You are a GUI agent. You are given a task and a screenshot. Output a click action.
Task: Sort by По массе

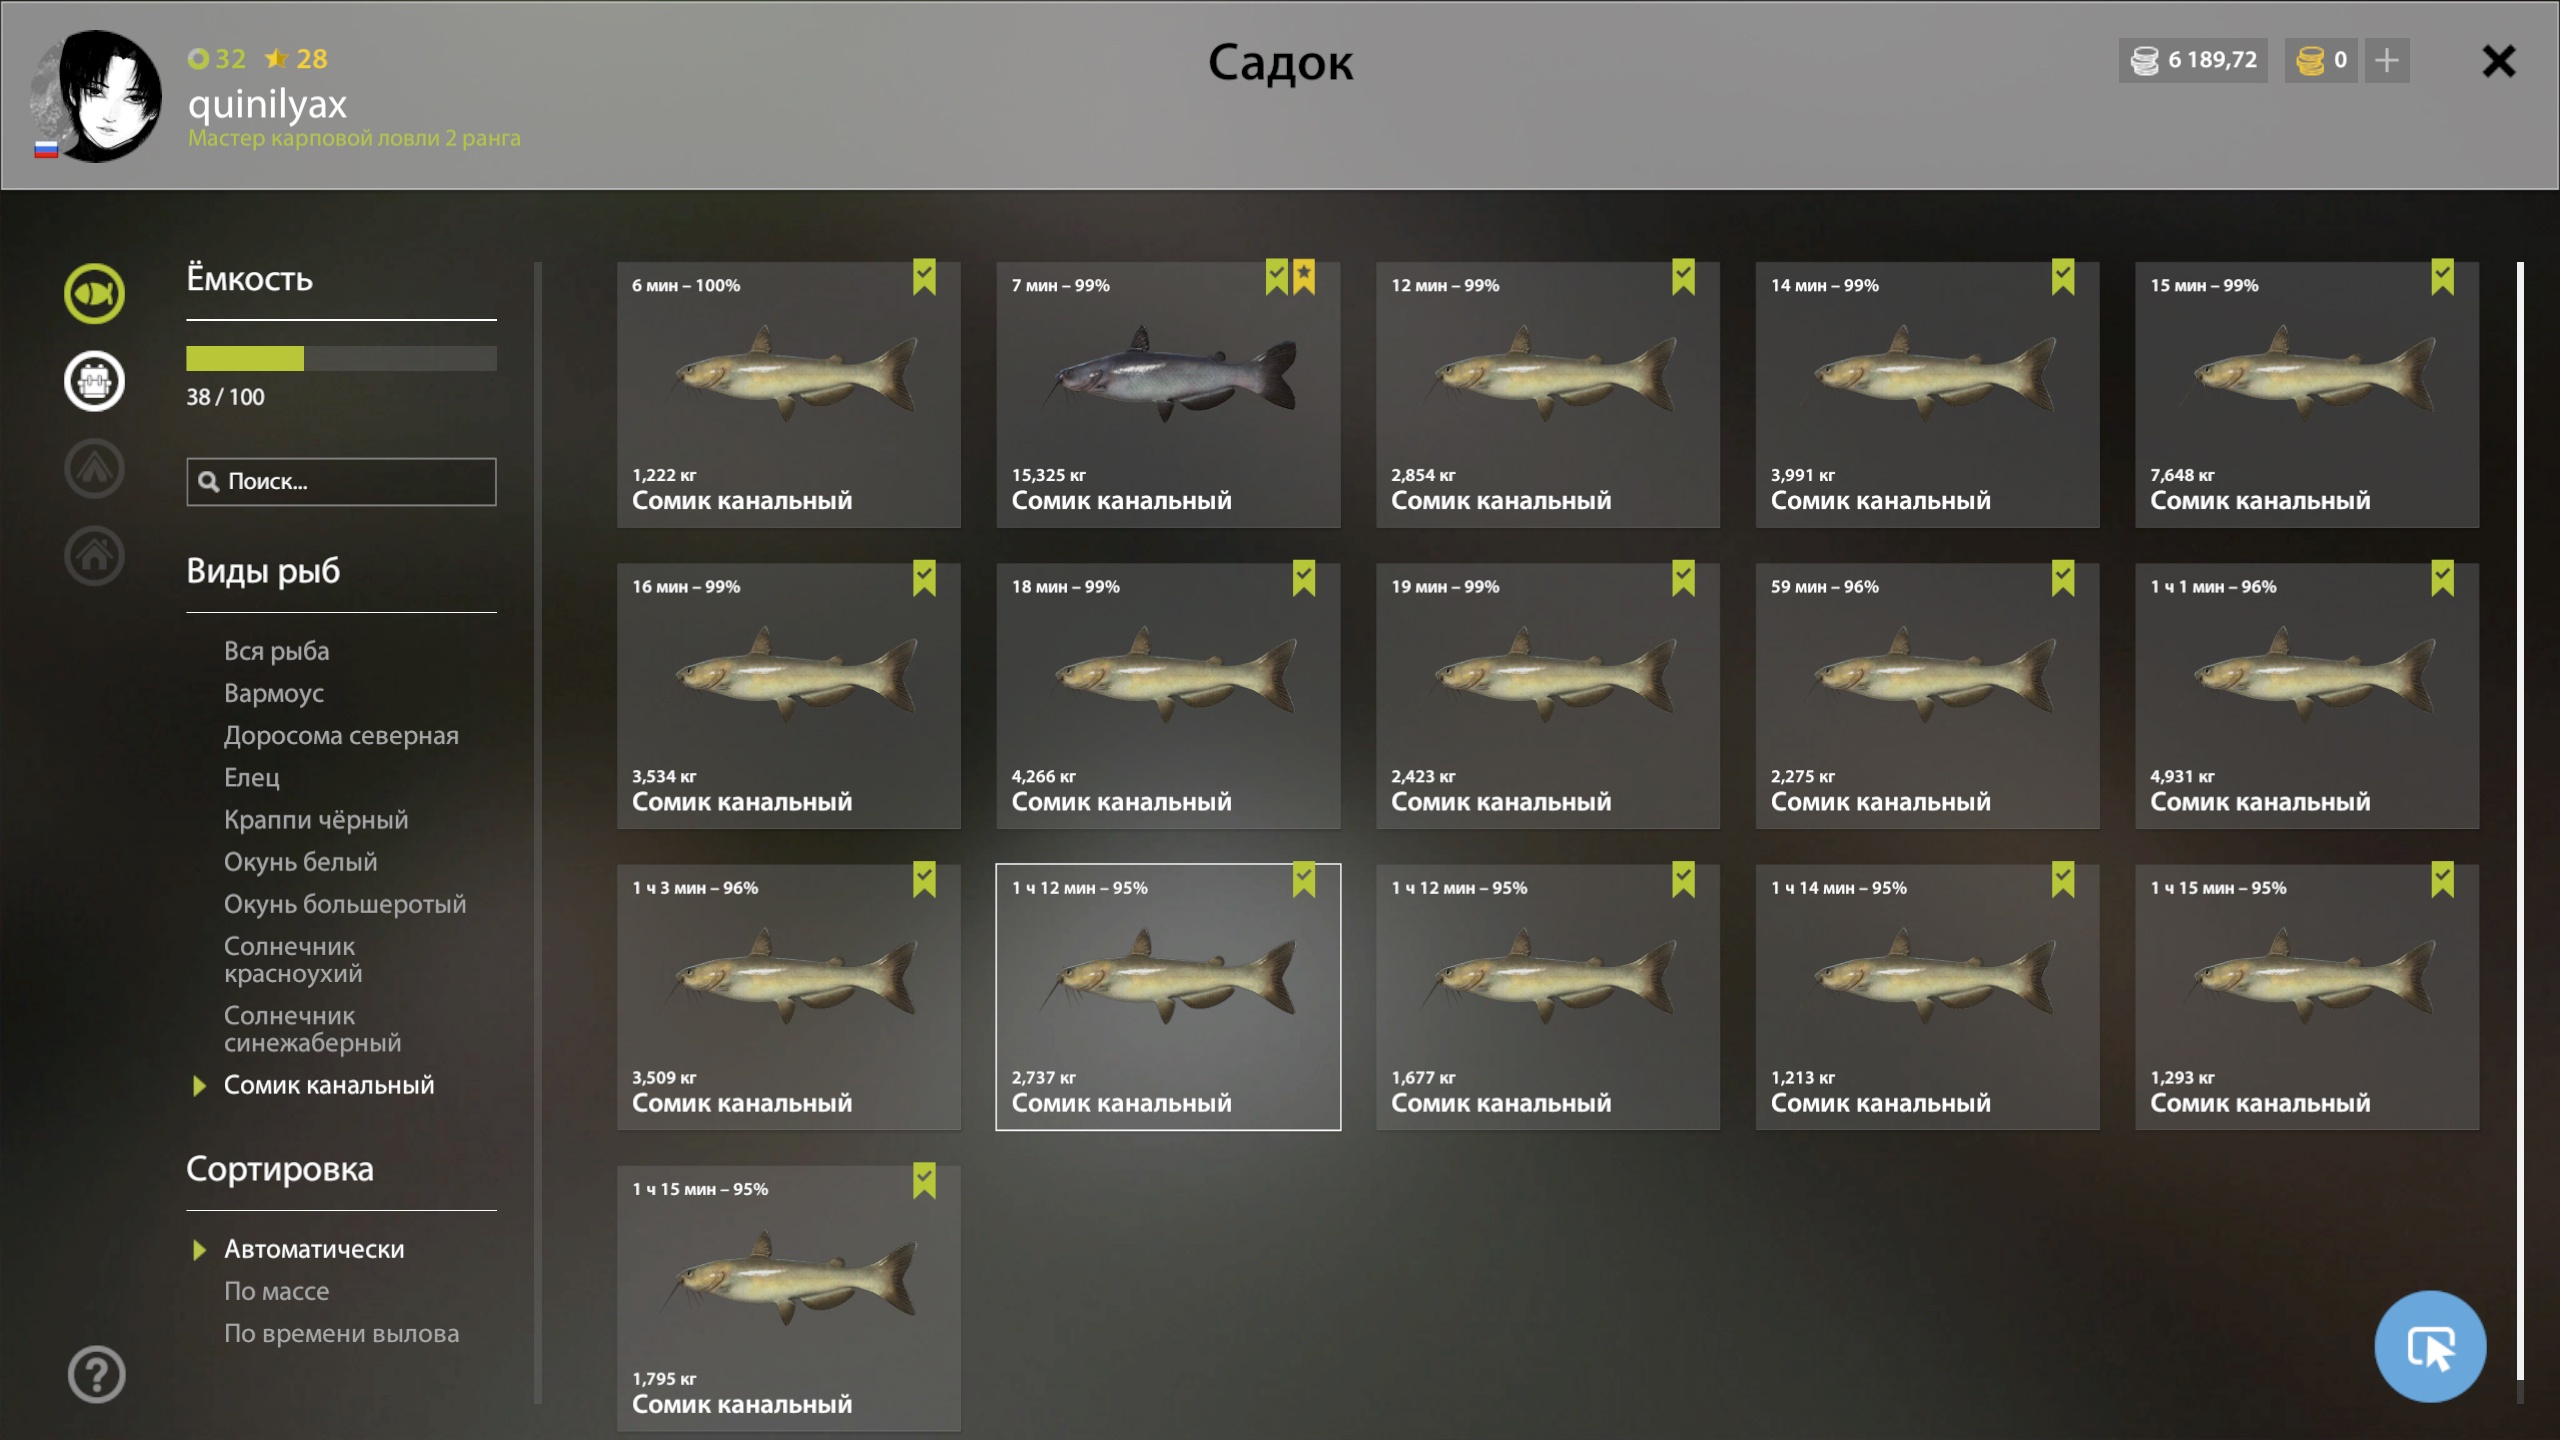276,1291
